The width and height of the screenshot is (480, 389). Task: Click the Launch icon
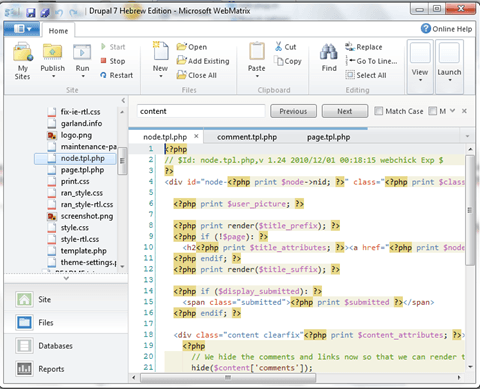pos(449,53)
